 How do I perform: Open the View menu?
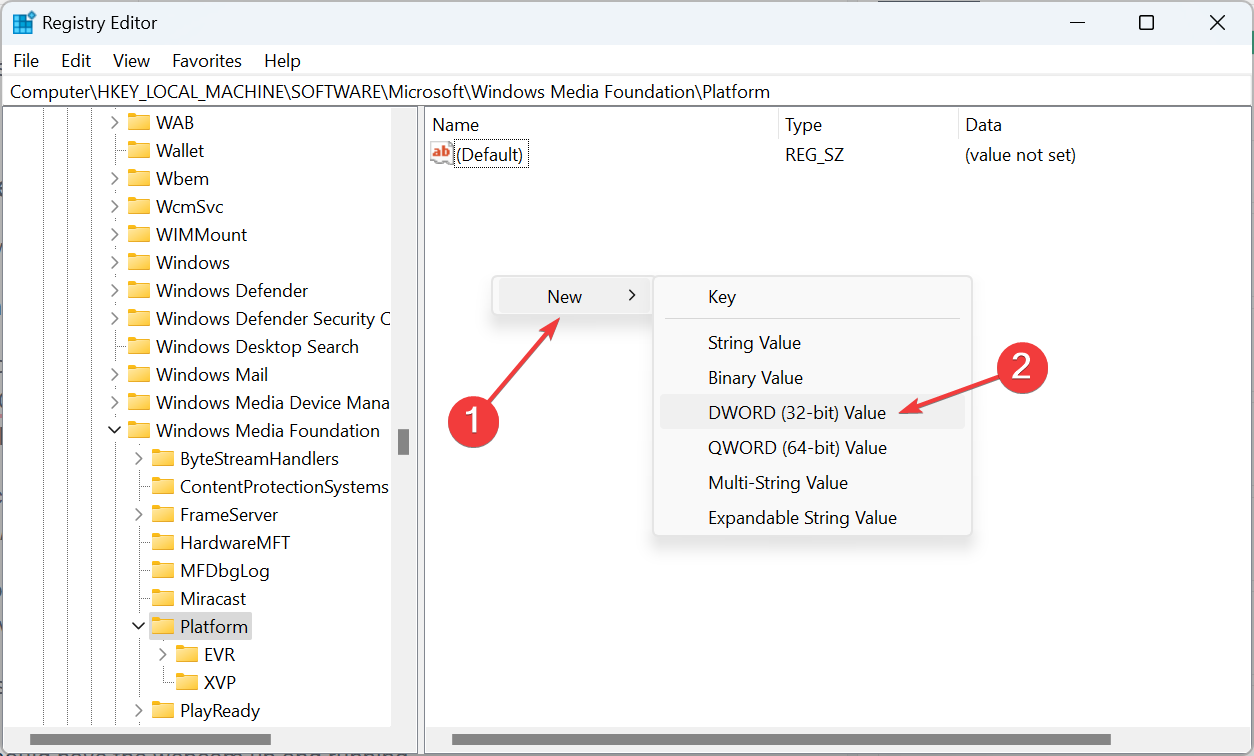(131, 61)
